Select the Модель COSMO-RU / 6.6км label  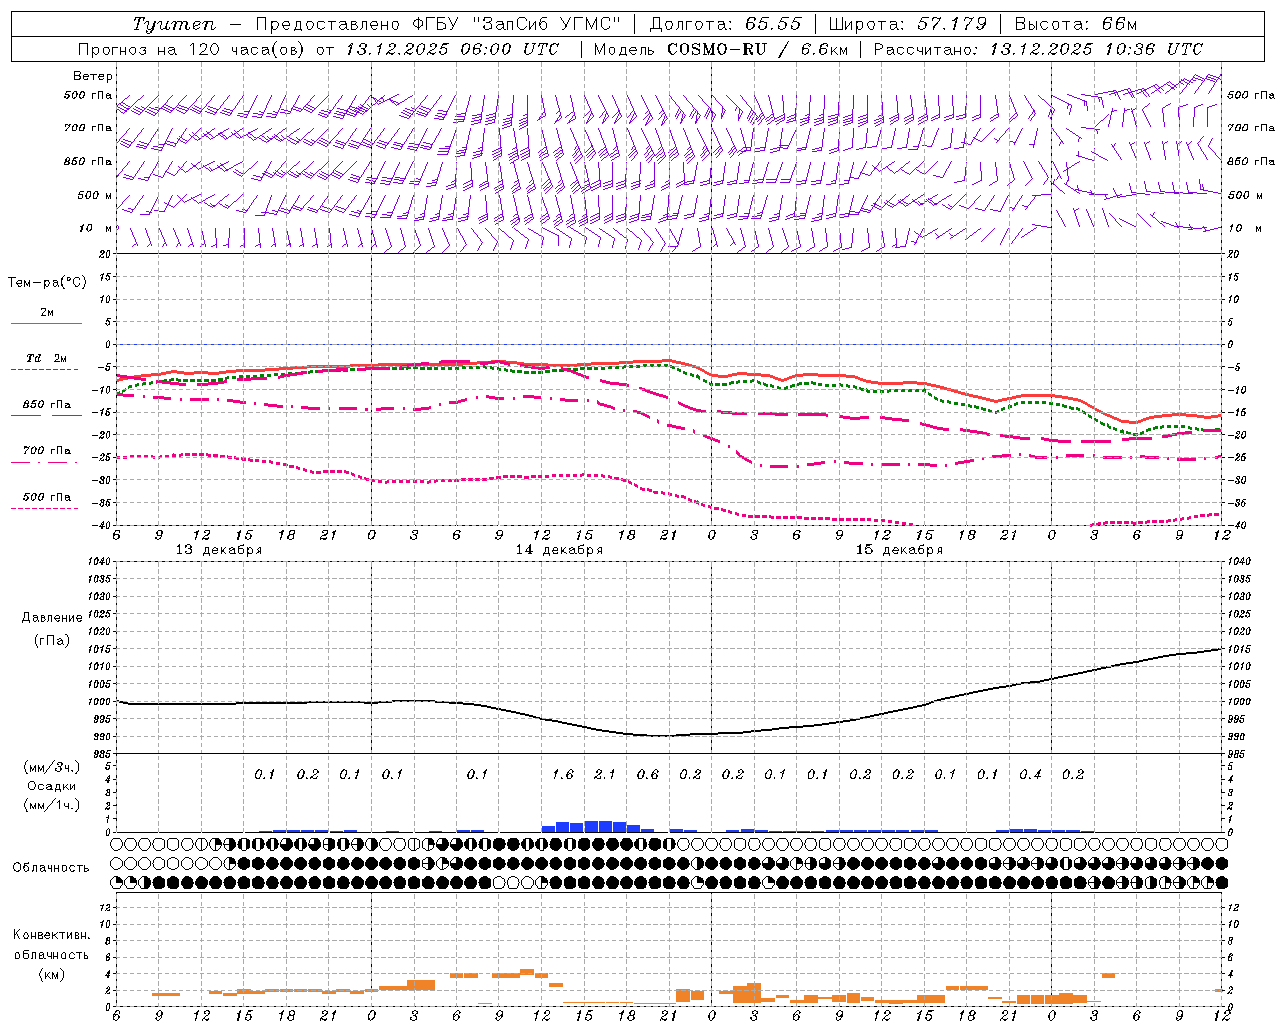tap(720, 49)
